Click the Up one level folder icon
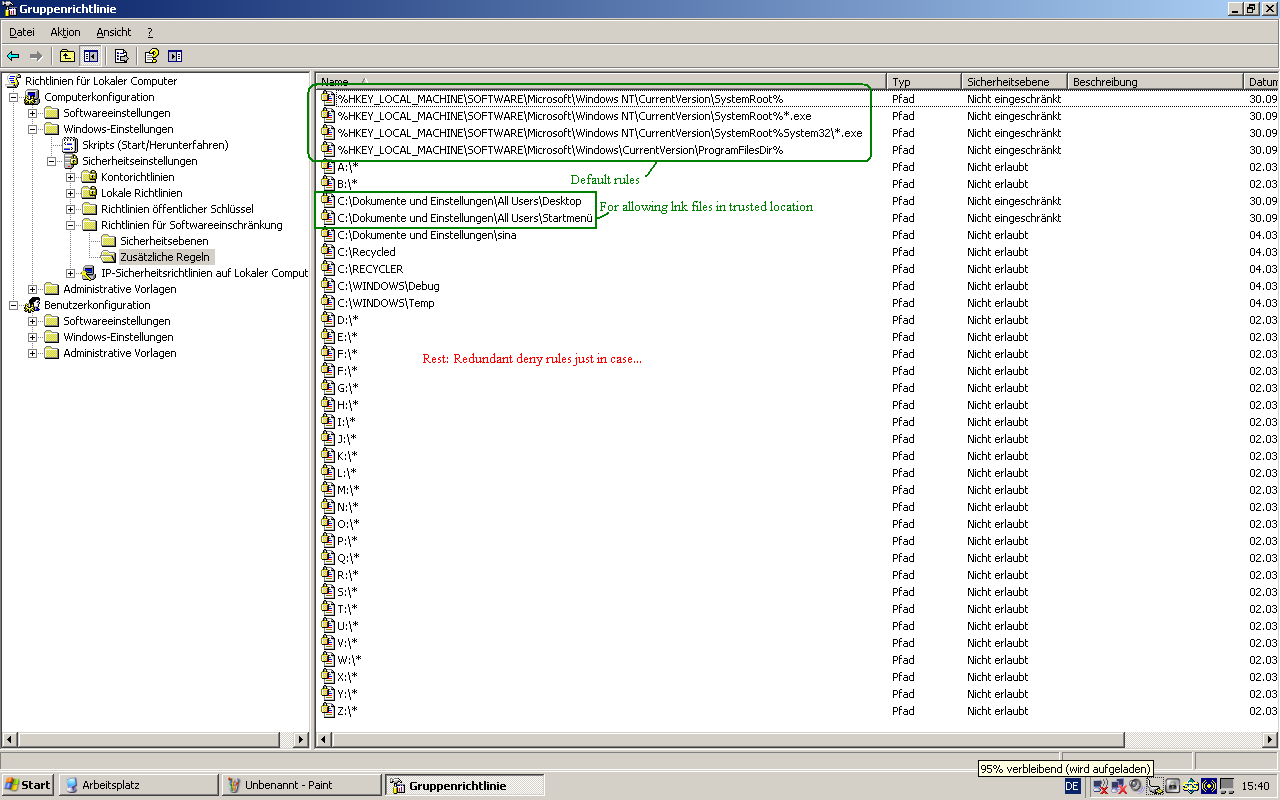 click(66, 55)
